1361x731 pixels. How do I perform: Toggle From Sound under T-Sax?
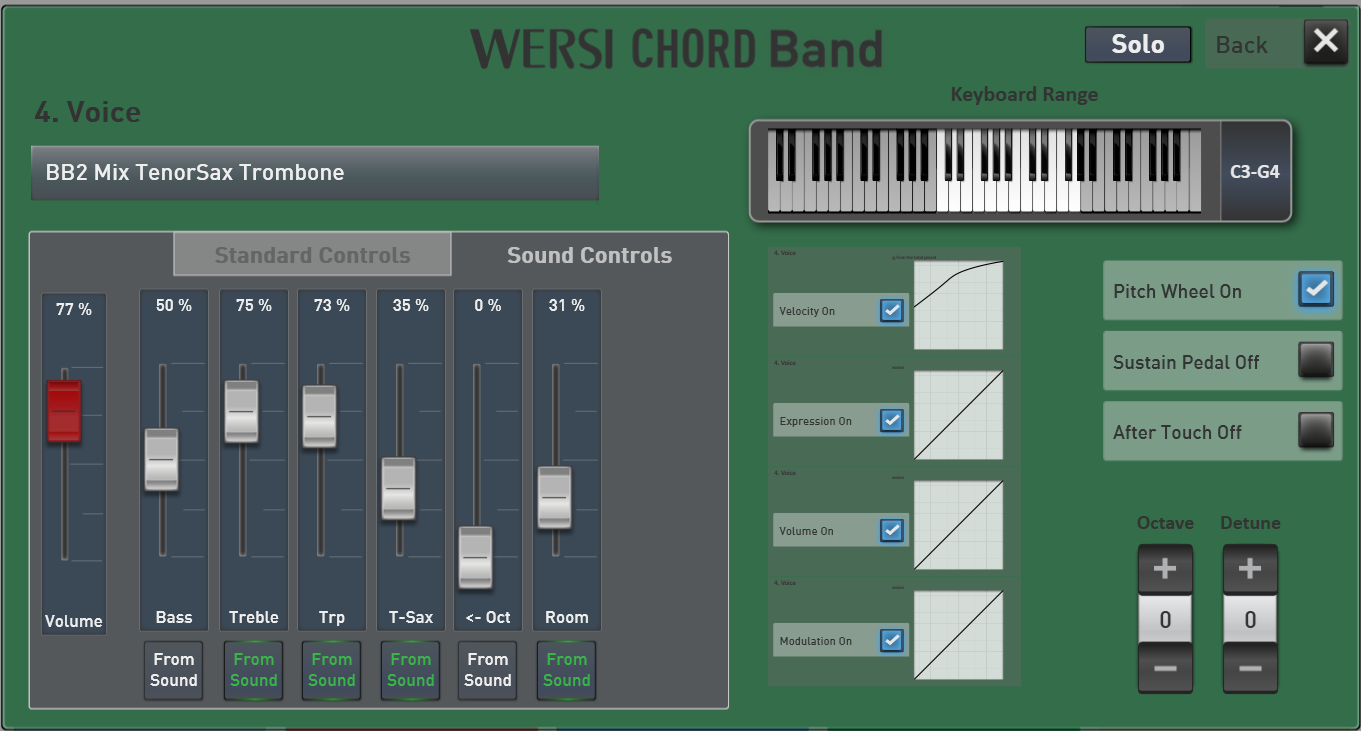410,670
